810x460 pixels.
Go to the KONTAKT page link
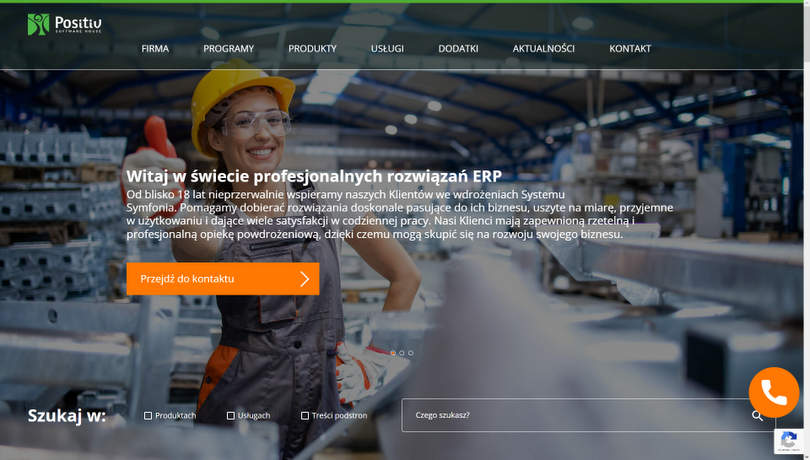coord(630,49)
